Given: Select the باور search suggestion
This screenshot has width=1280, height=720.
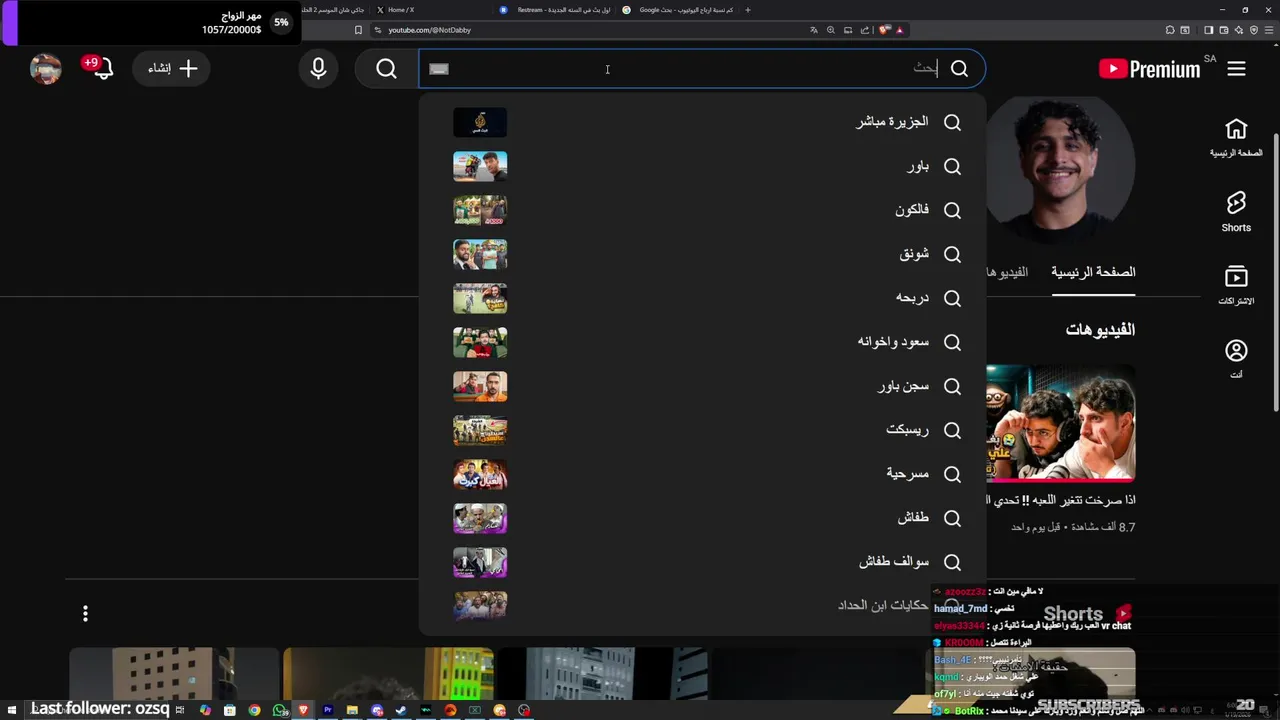Looking at the screenshot, I should tap(702, 166).
